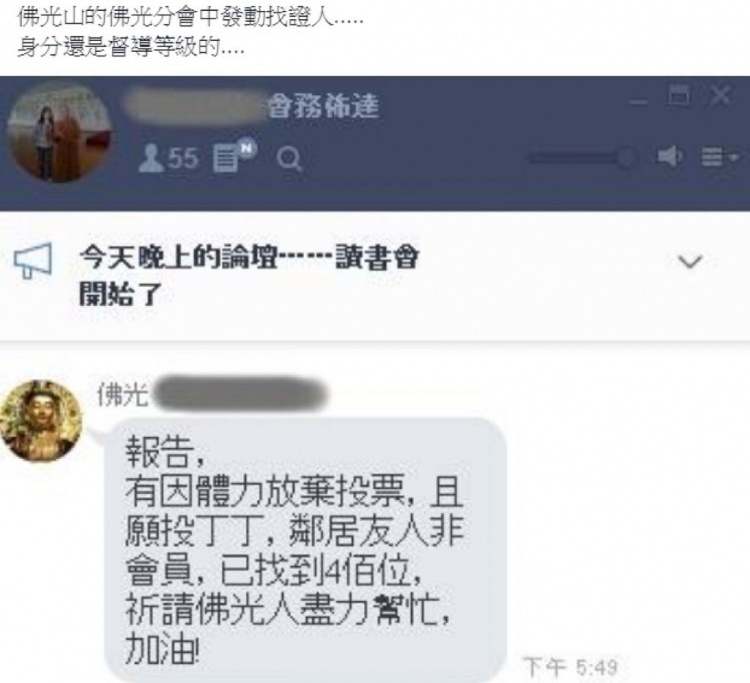Click the sender name beginning with 佛光

212,395
